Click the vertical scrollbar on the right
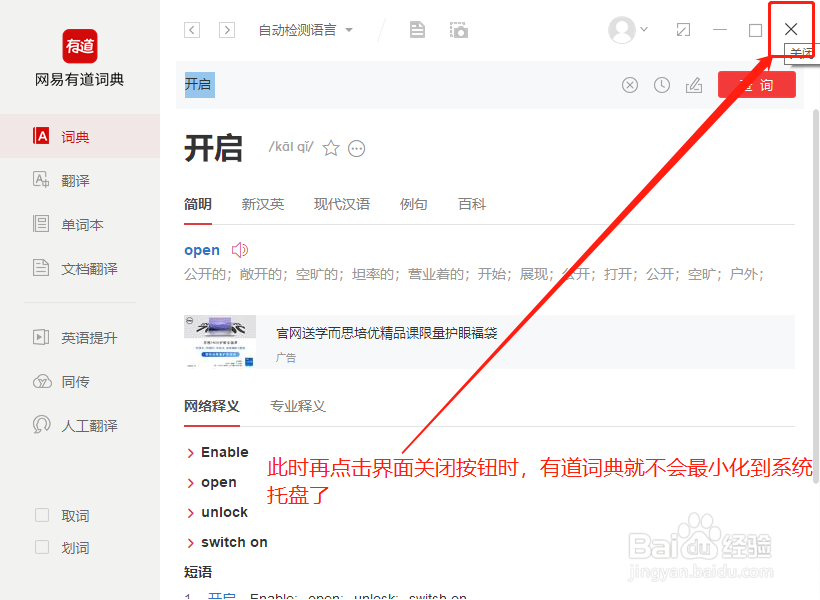 [816, 297]
